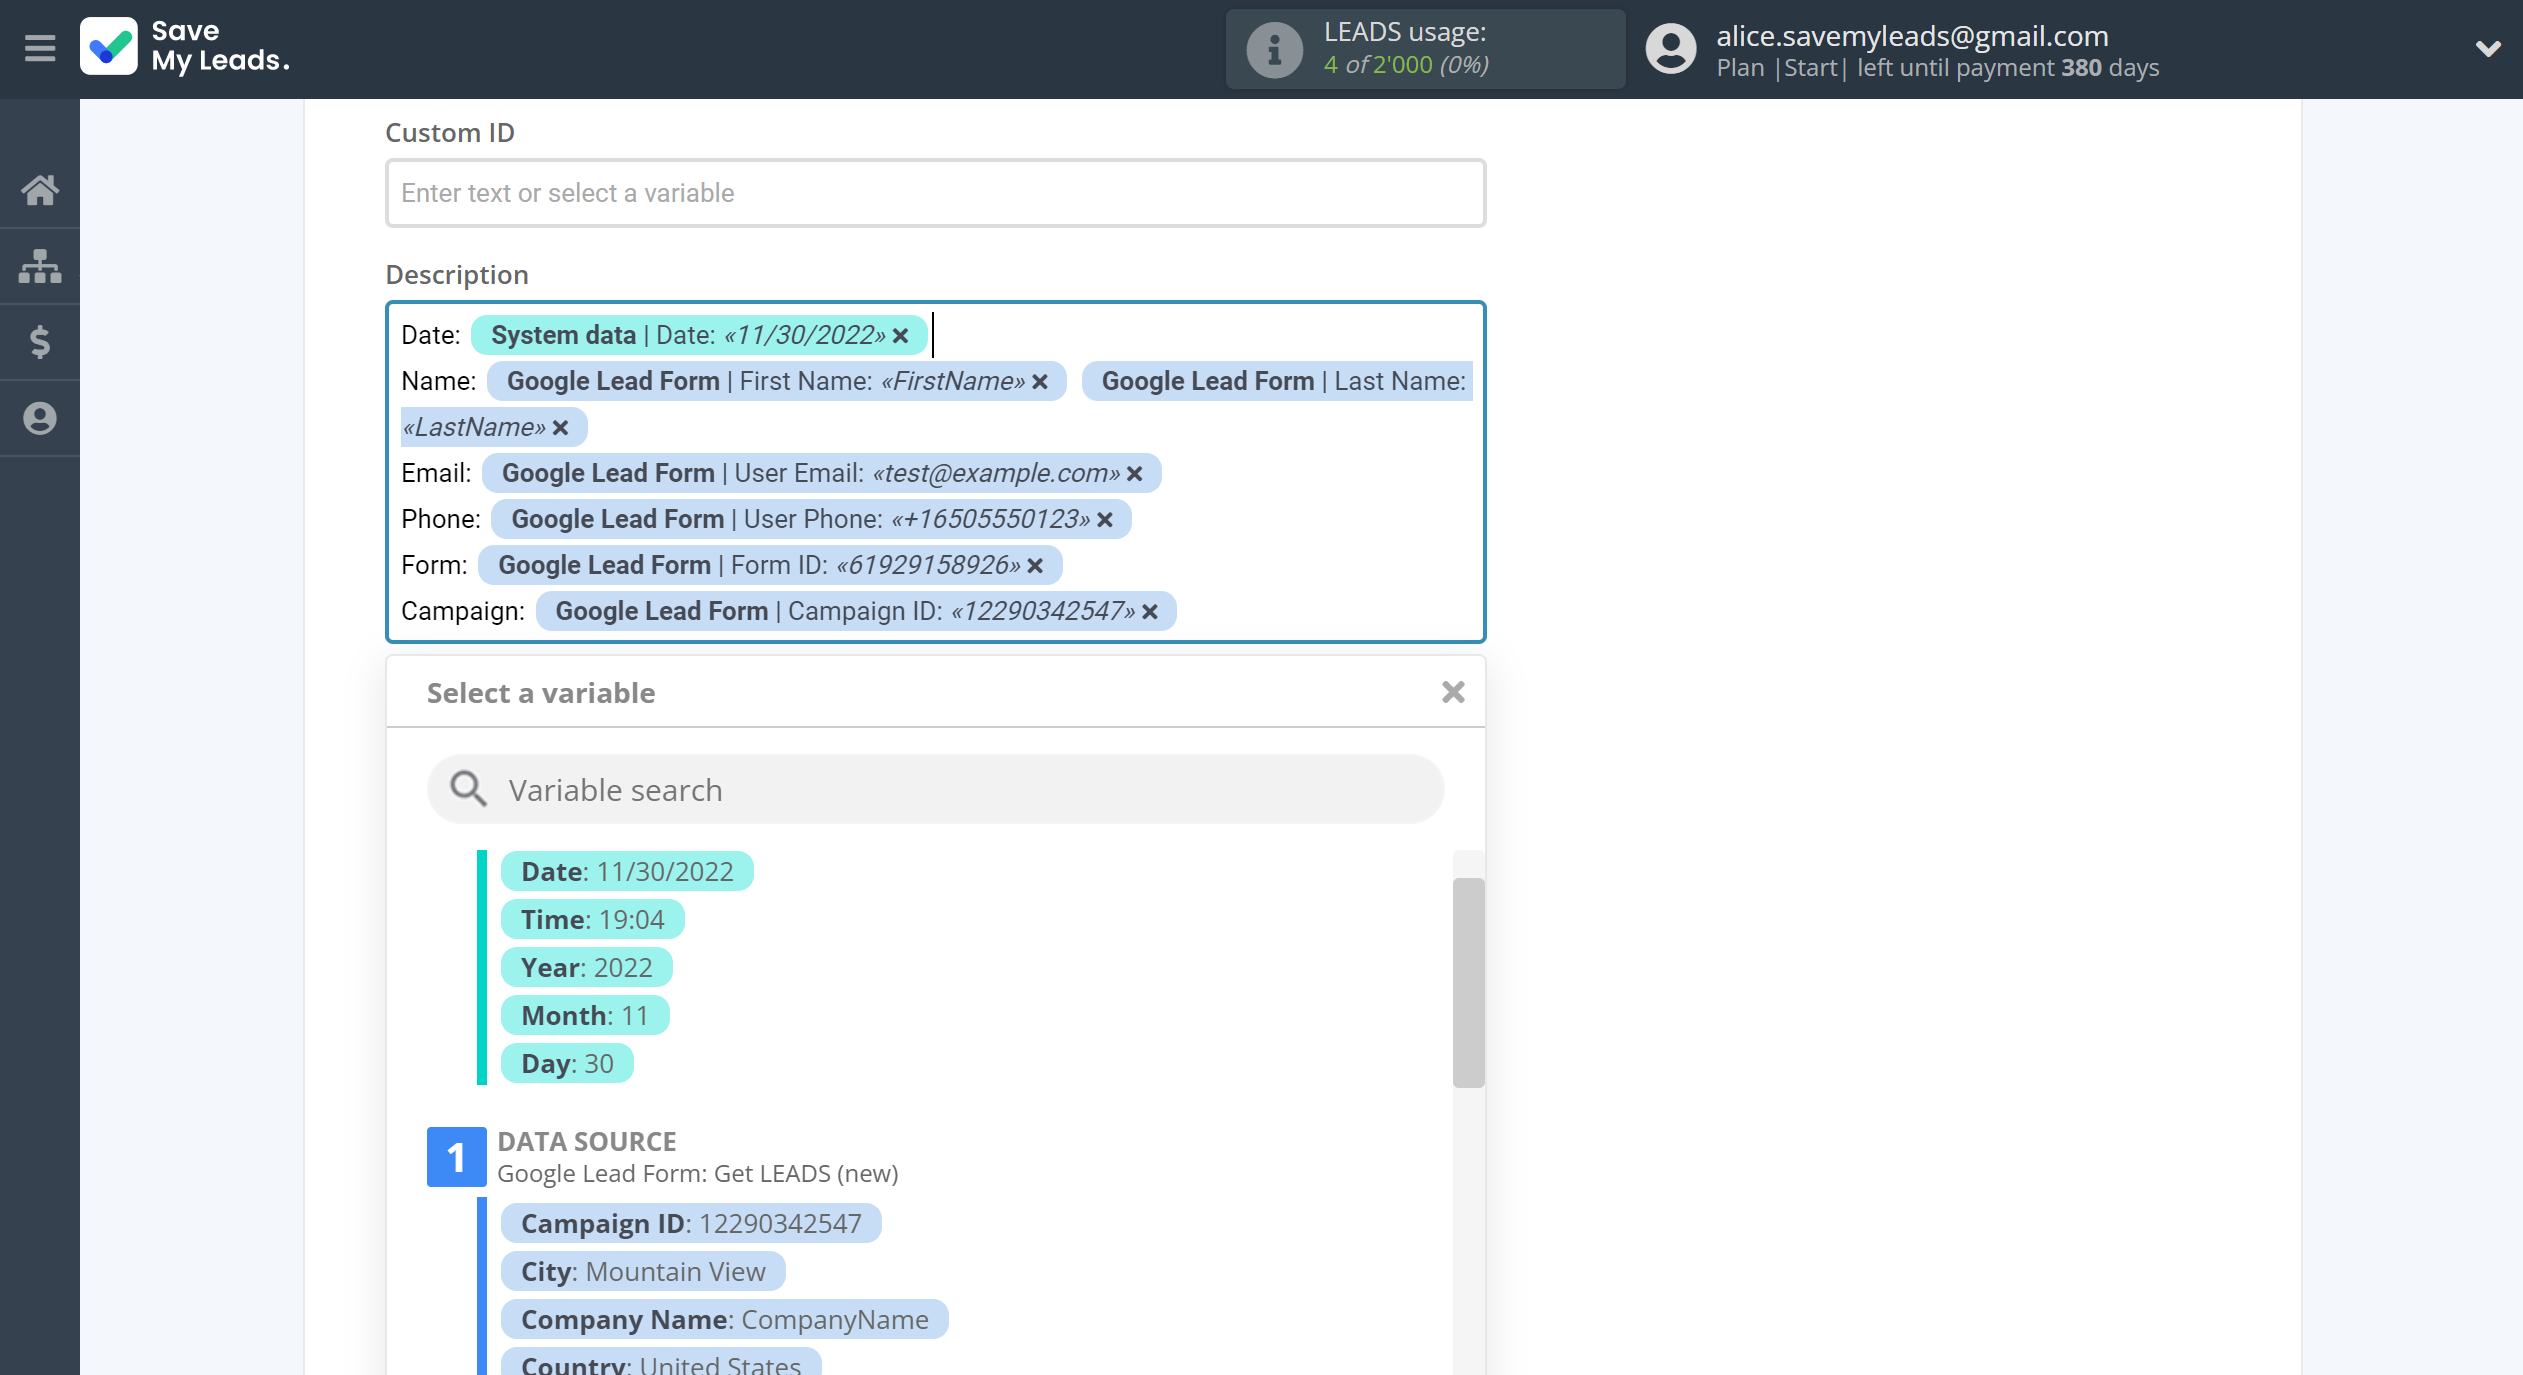Click into the Variable search field
This screenshot has height=1375, width=2523.
click(935, 789)
